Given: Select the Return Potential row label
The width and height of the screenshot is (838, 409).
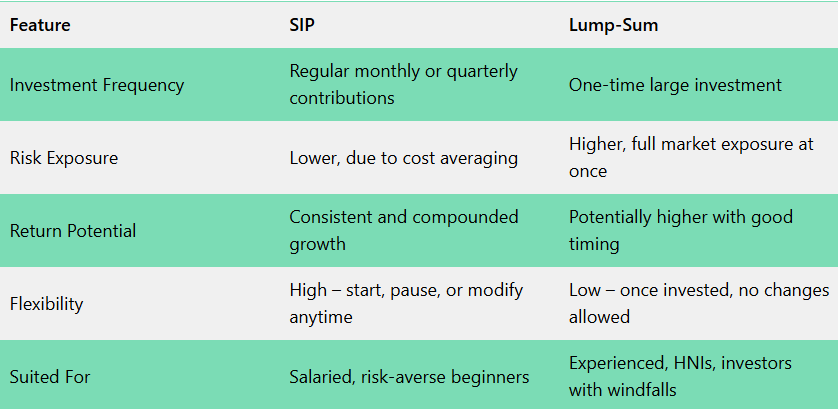Looking at the screenshot, I should tap(73, 231).
